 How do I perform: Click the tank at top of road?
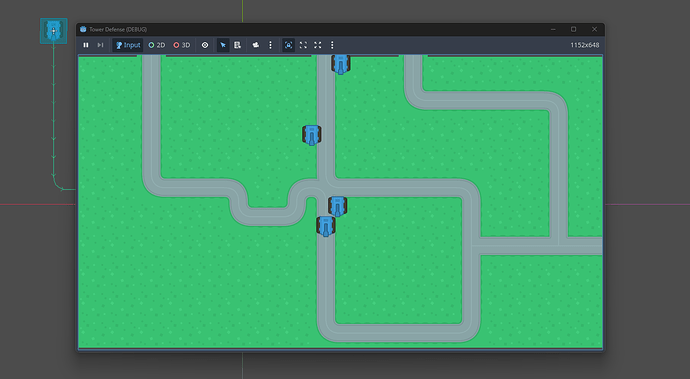tap(341, 64)
